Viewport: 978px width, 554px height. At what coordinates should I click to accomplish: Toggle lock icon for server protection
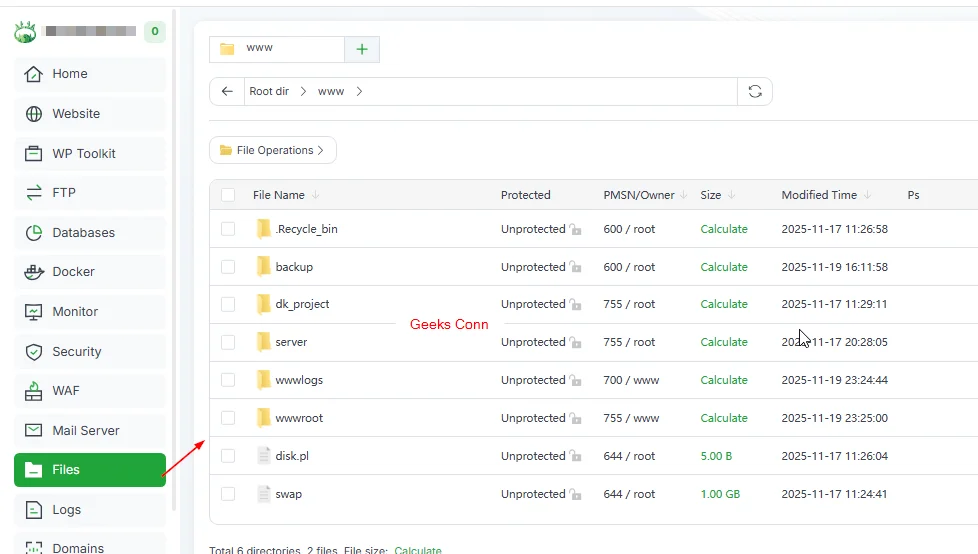pos(575,343)
